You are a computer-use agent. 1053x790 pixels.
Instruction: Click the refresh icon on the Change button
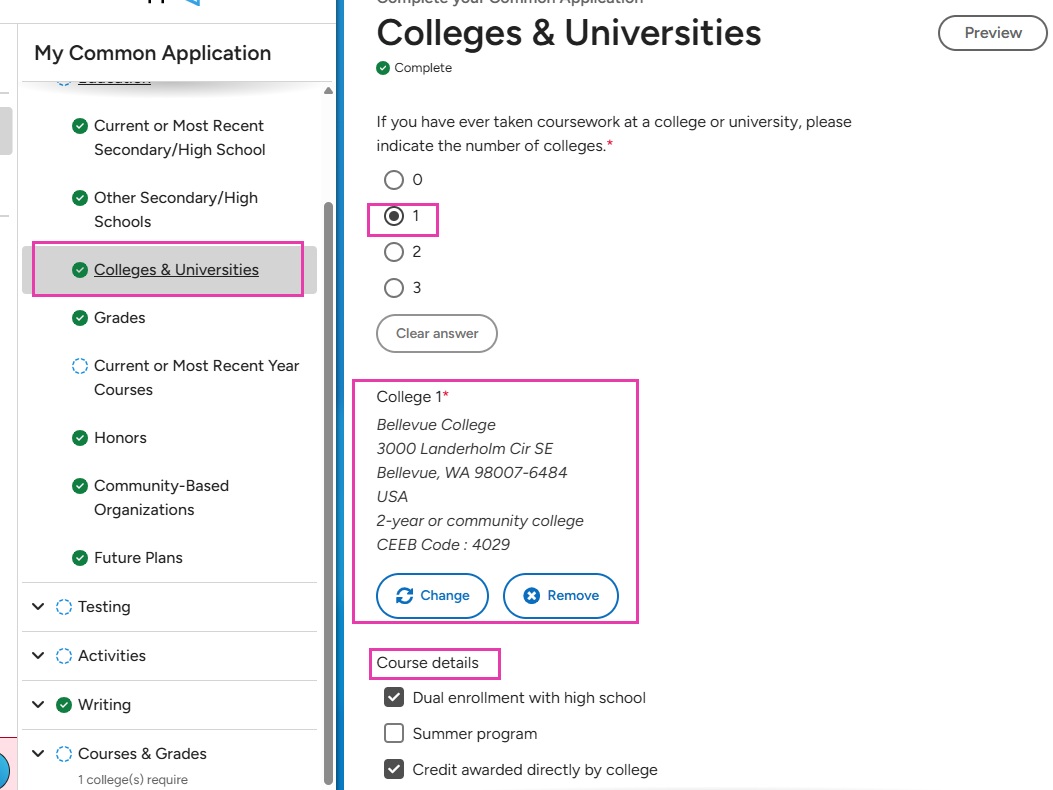(405, 595)
